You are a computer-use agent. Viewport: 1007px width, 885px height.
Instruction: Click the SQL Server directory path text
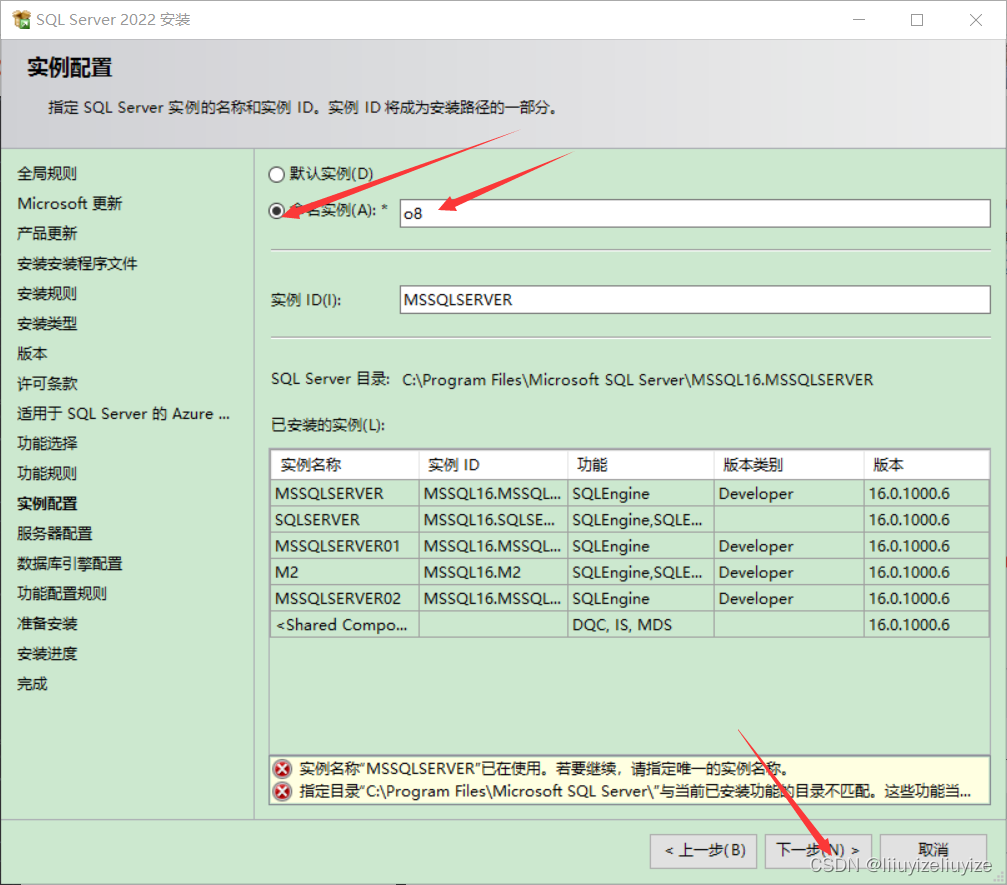(638, 380)
